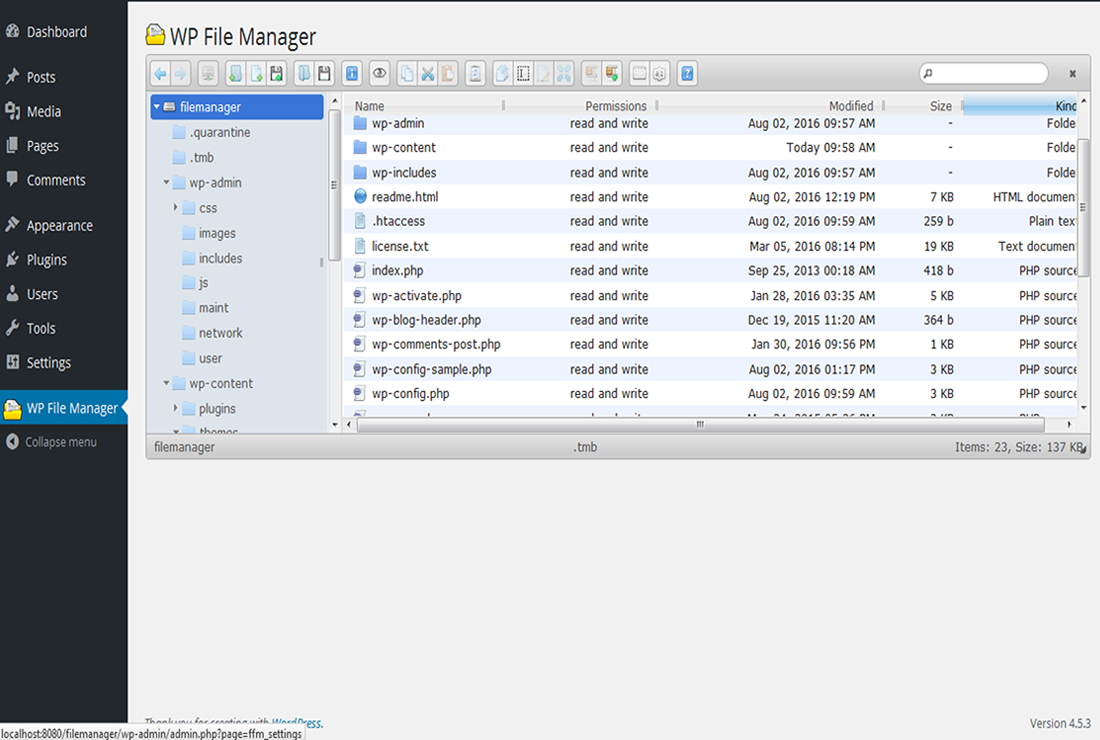This screenshot has width=1100, height=740.
Task: Select the .quarantine folder in the tree
Action: (x=219, y=133)
